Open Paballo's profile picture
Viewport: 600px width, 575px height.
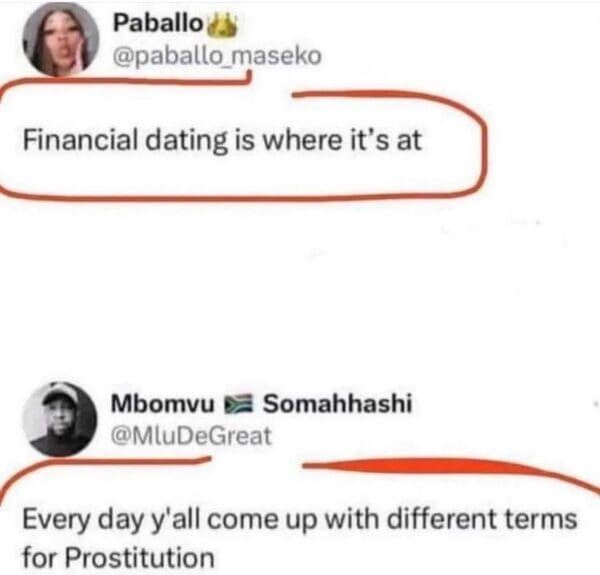[x=62, y=40]
